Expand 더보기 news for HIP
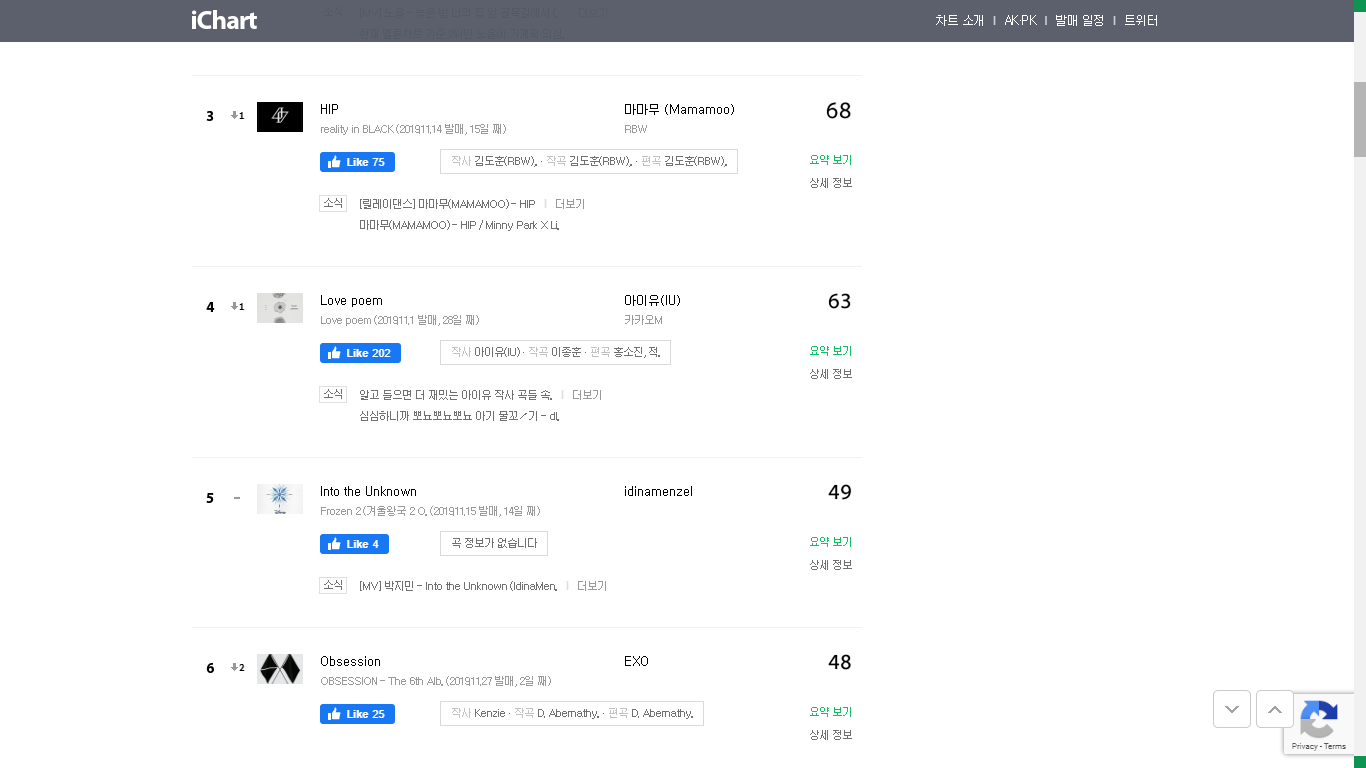 pyautogui.click(x=570, y=204)
